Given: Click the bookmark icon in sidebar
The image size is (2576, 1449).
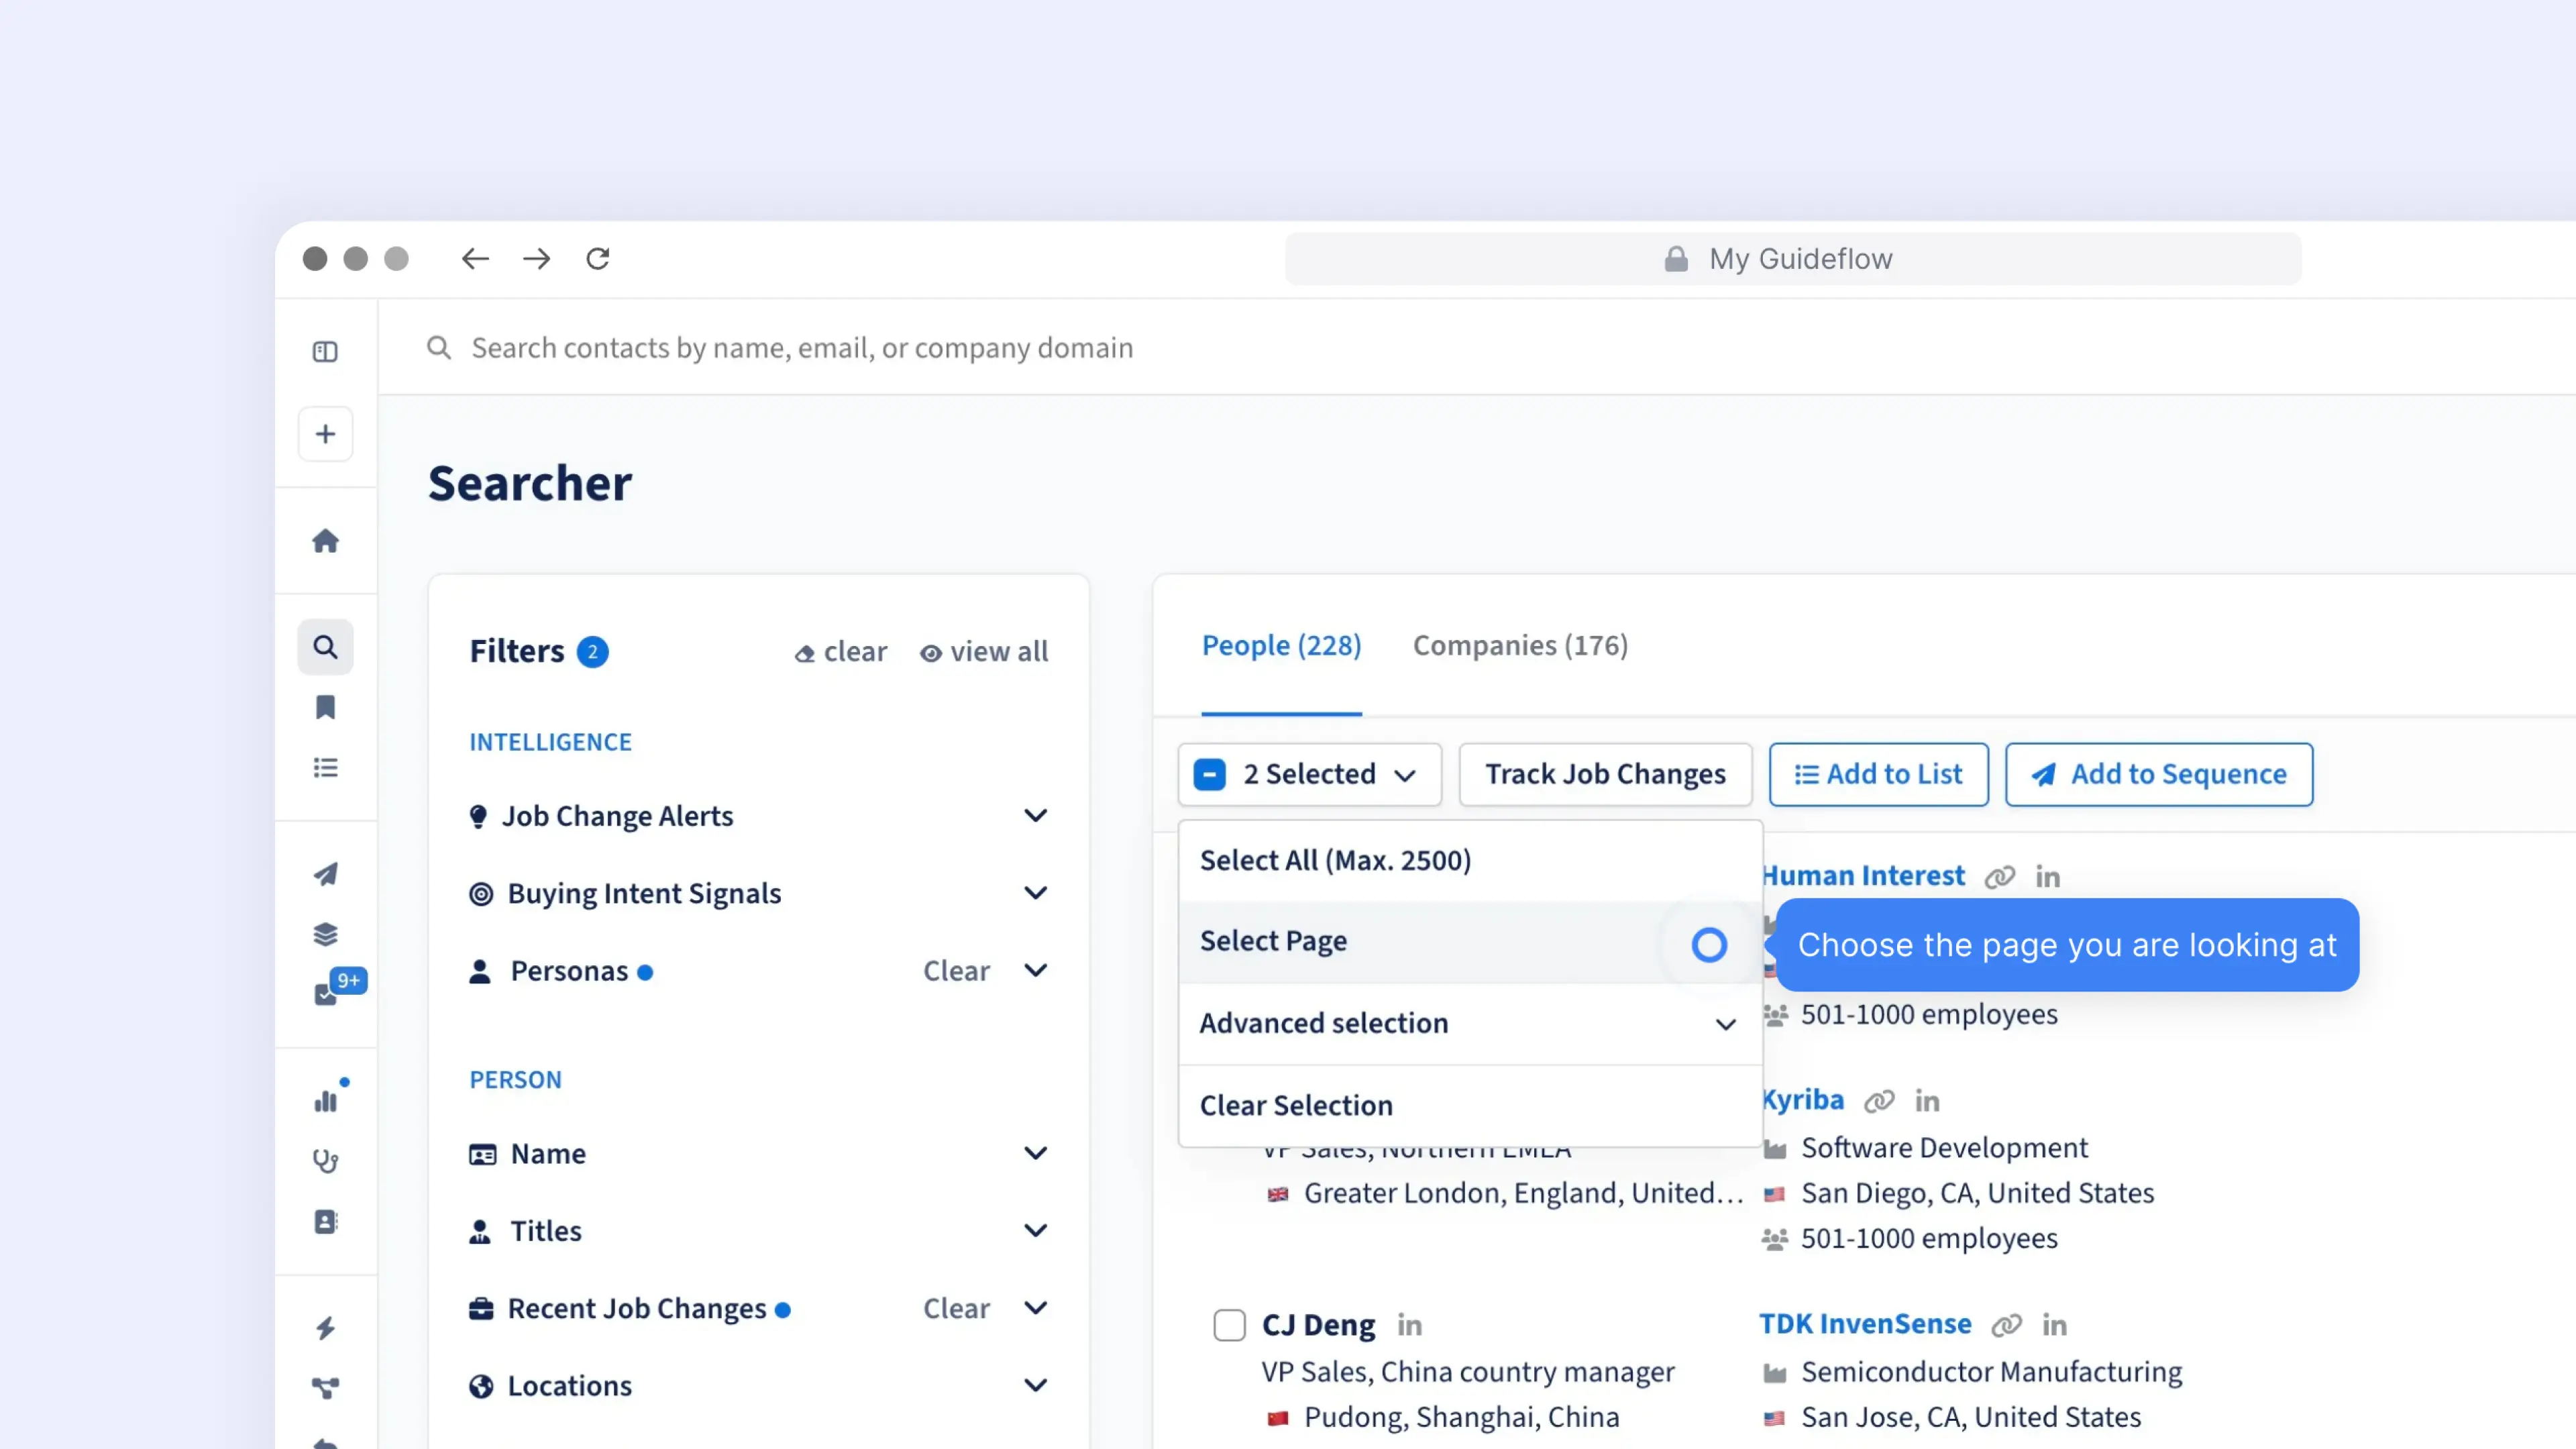Looking at the screenshot, I should coord(325,707).
